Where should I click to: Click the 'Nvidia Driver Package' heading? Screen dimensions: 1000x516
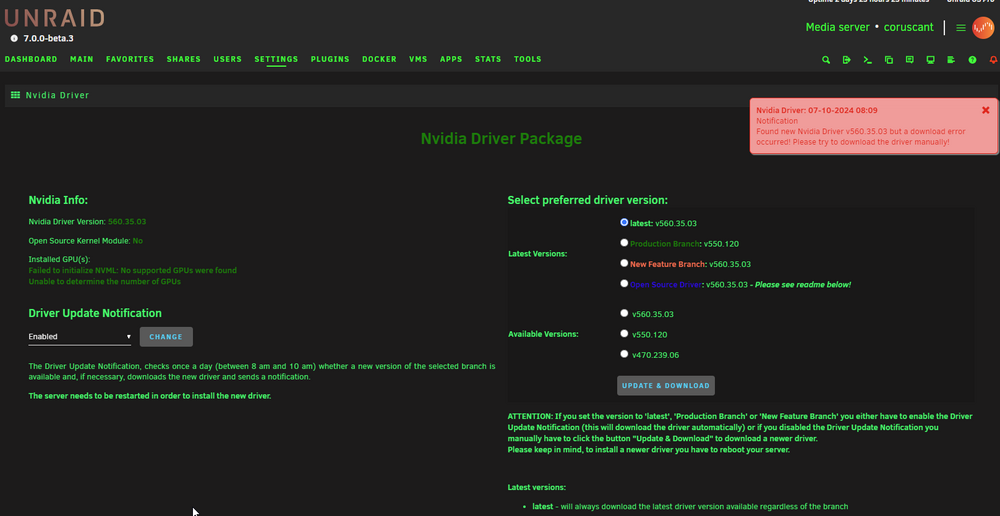(x=501, y=138)
